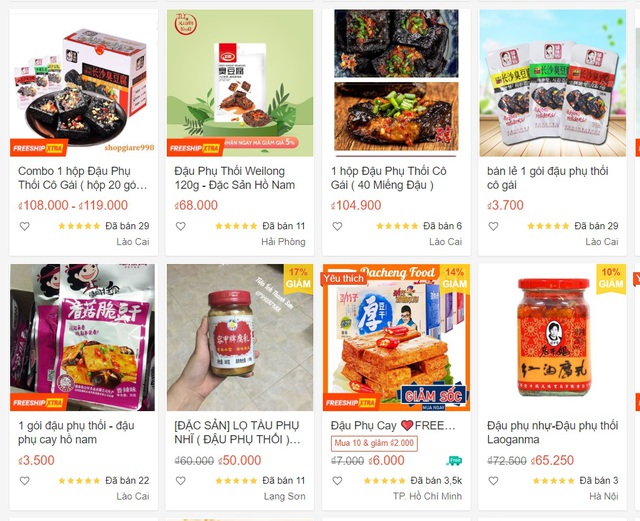Click the three packets stinky tofu image
Screen dimensions: 640x521
(553, 83)
